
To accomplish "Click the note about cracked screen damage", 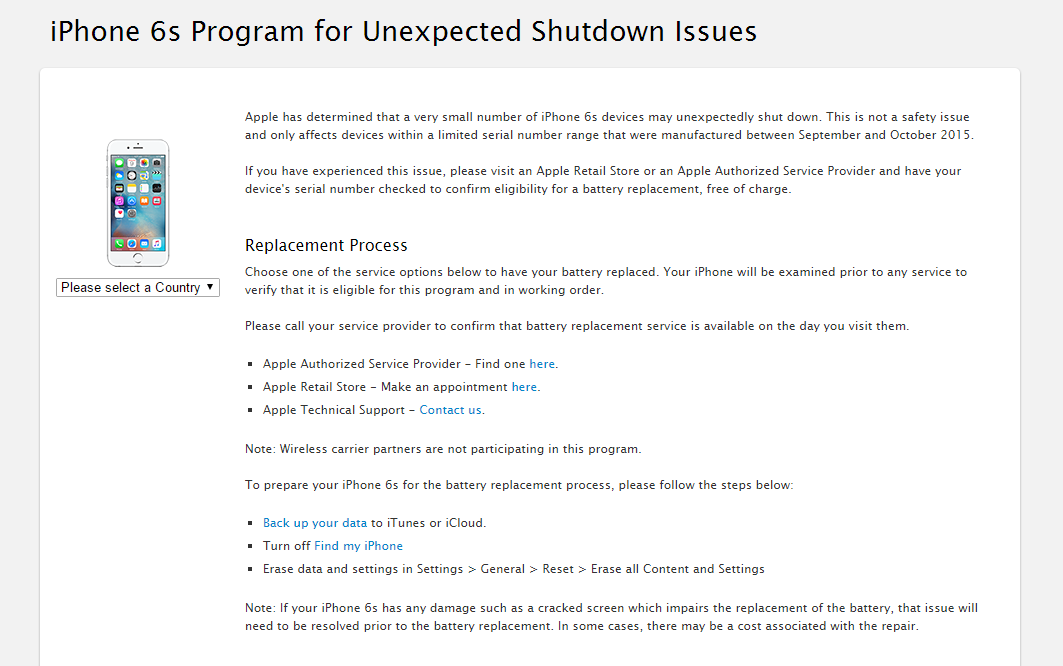I will point(611,617).
